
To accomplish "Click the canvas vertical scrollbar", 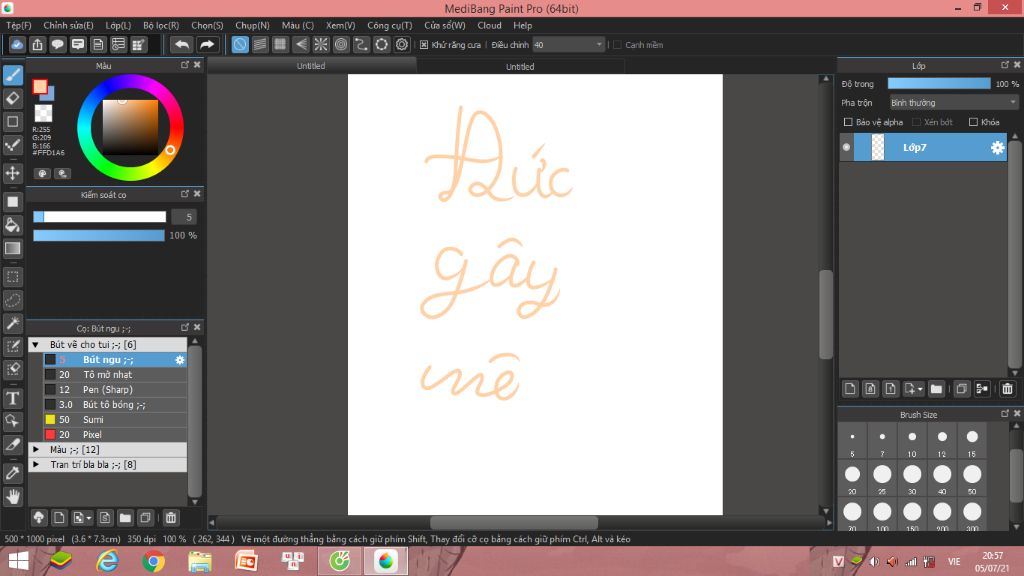I will pos(825,314).
